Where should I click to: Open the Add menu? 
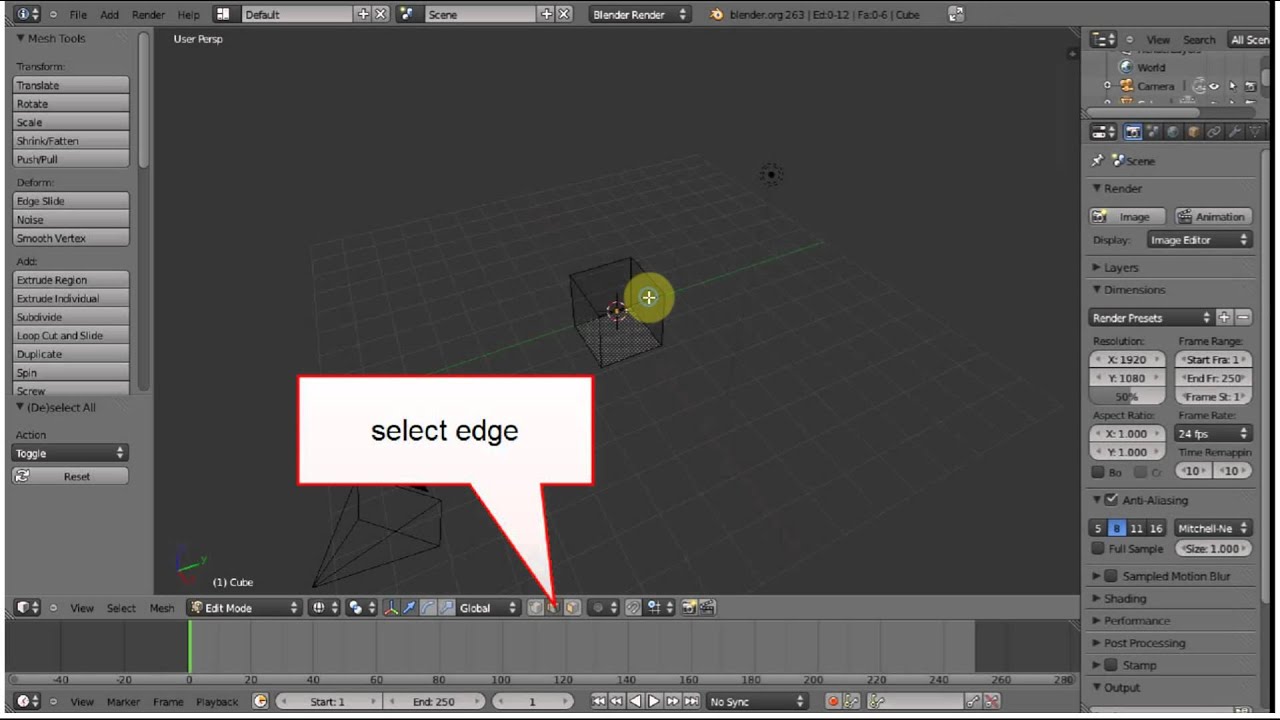tap(109, 14)
